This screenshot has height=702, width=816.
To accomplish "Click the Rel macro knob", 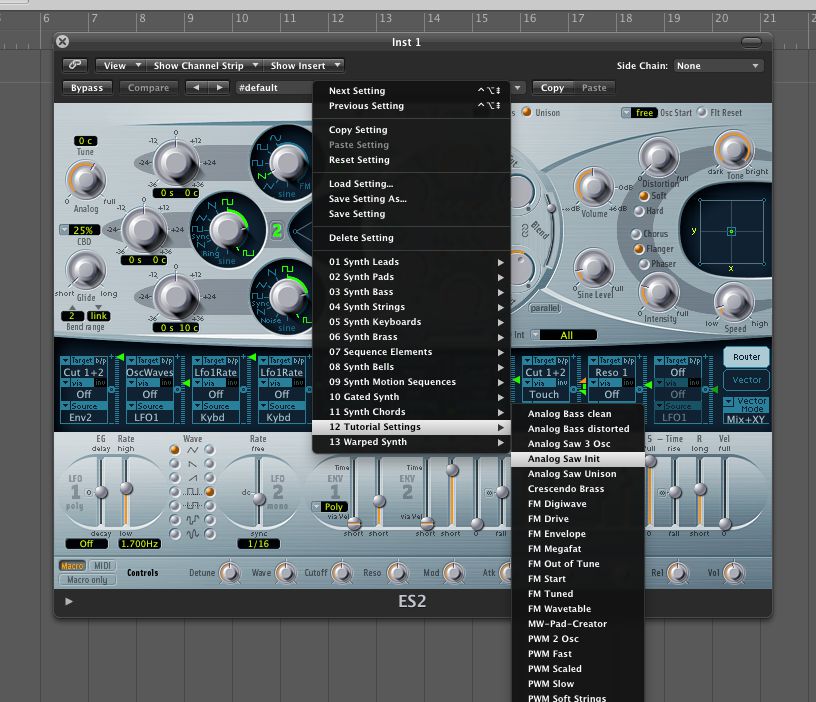I will coord(678,572).
